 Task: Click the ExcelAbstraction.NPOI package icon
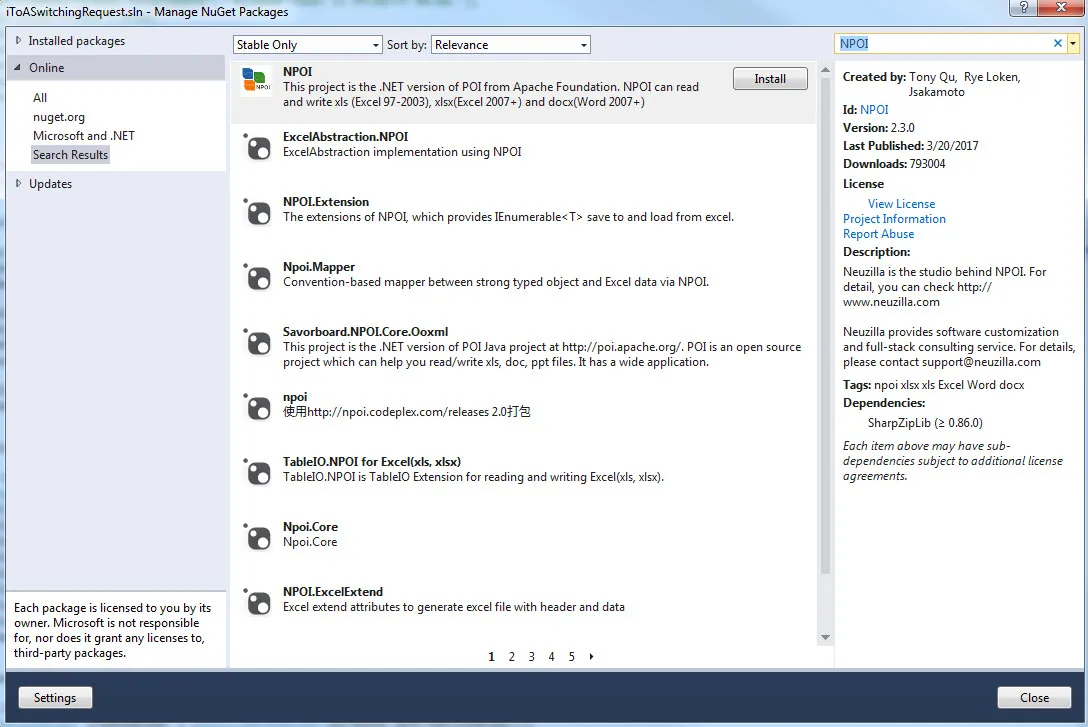click(x=258, y=147)
